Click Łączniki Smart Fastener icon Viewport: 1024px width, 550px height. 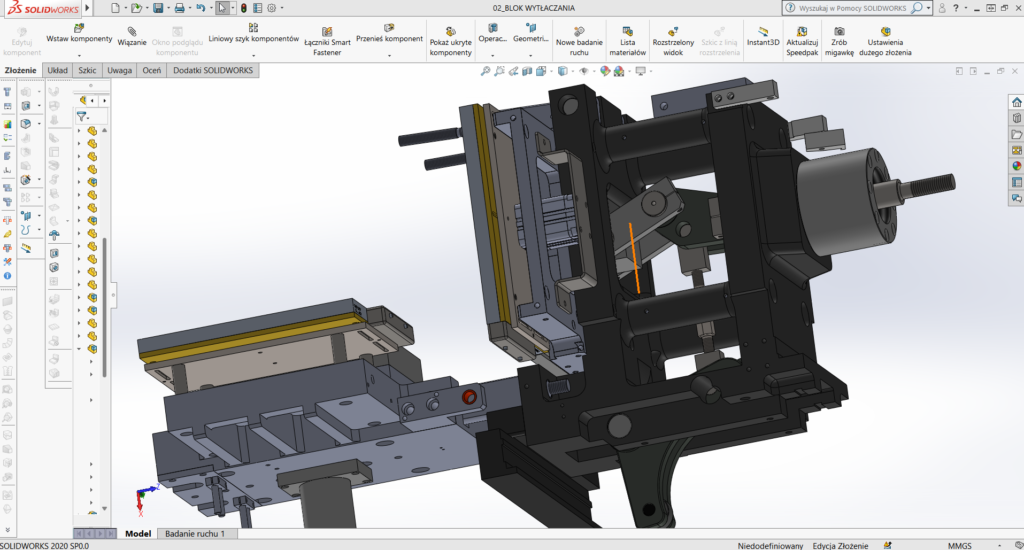(x=327, y=32)
